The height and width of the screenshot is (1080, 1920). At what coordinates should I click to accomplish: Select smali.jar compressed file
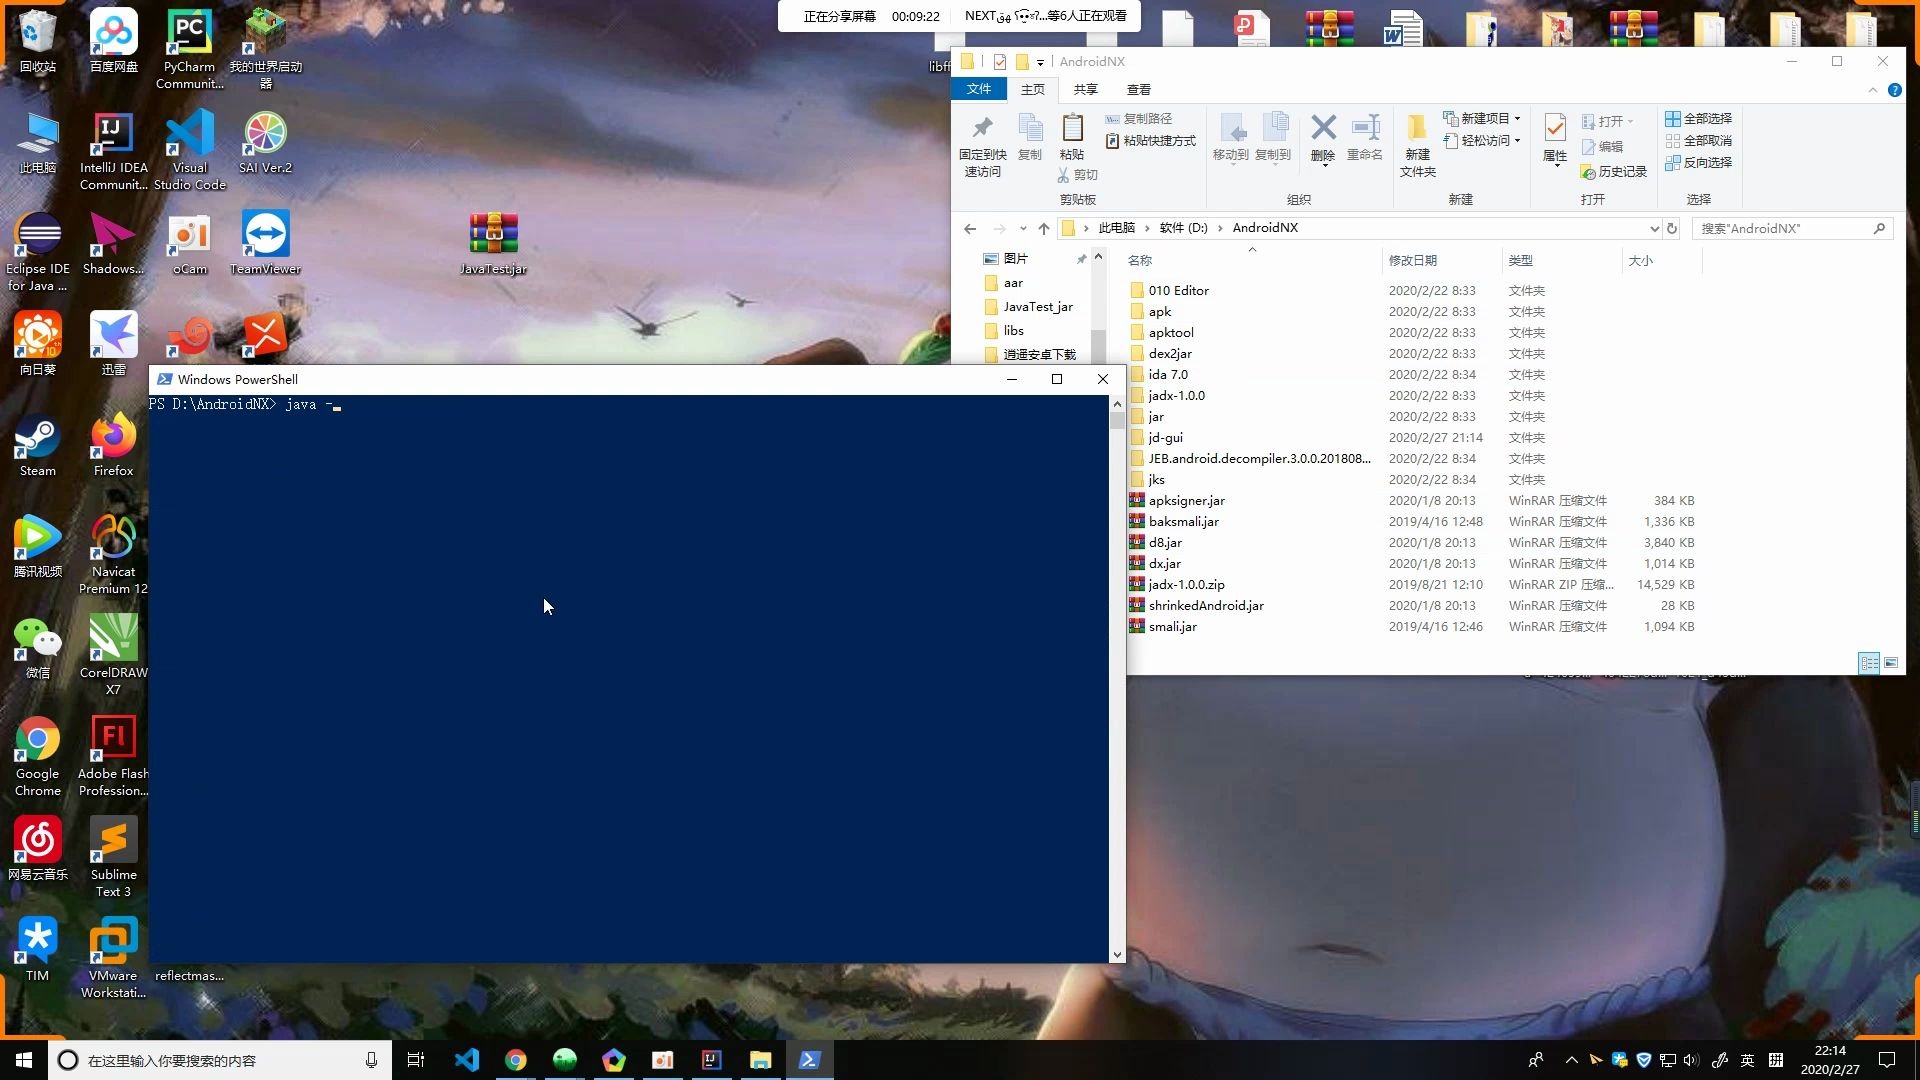(x=1174, y=626)
